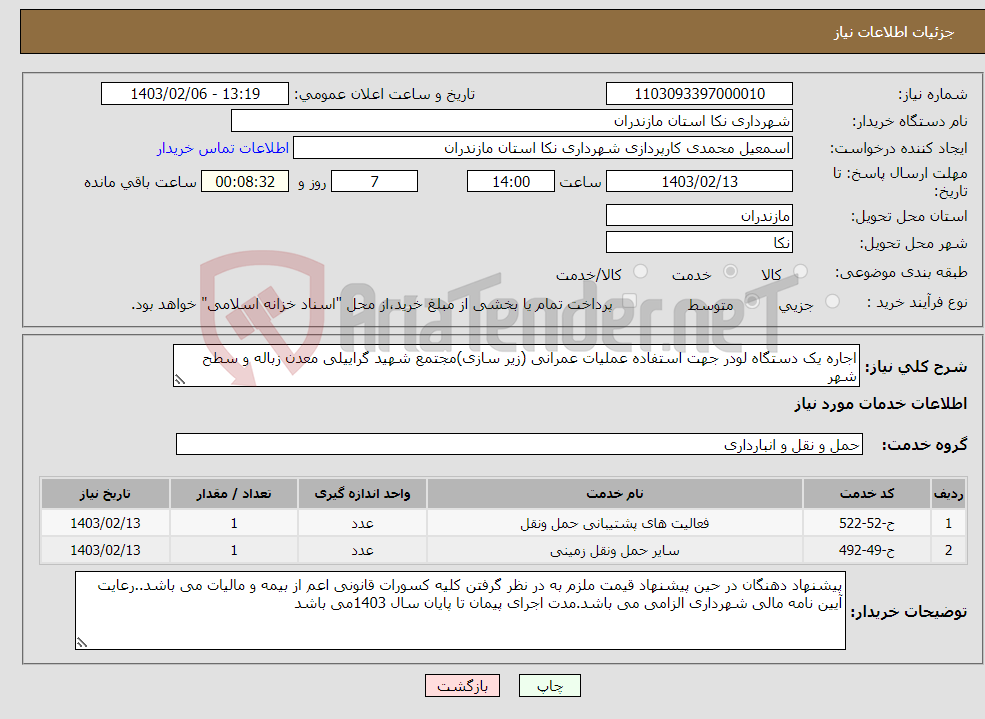Open اطلاعات تماس خریدار link

click(x=222, y=148)
